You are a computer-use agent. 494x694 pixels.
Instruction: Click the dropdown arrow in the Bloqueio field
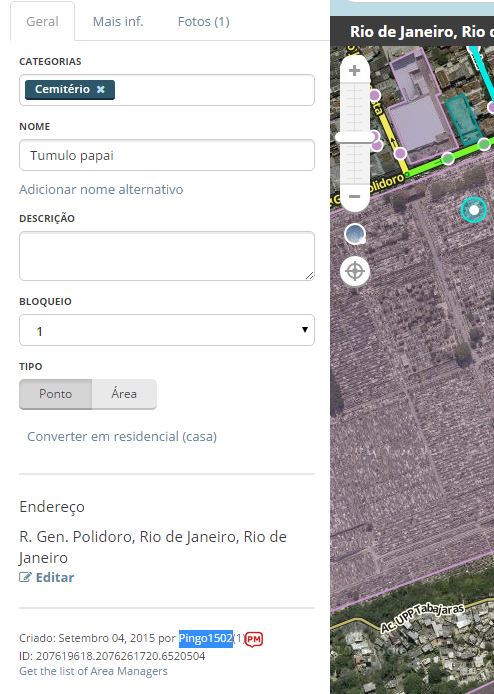coord(305,330)
